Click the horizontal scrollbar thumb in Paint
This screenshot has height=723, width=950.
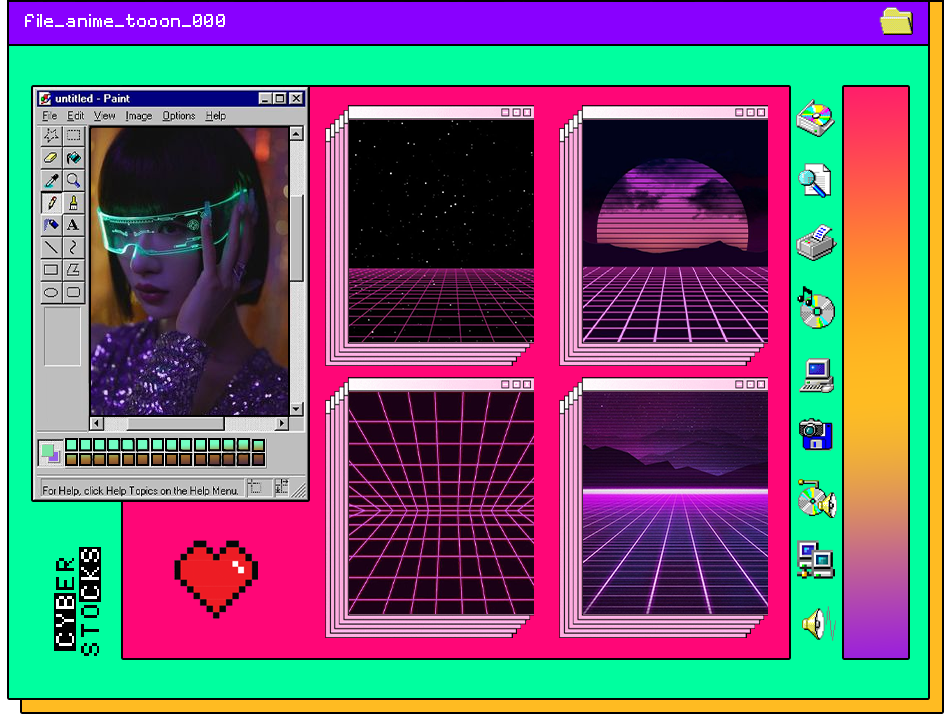[176, 423]
